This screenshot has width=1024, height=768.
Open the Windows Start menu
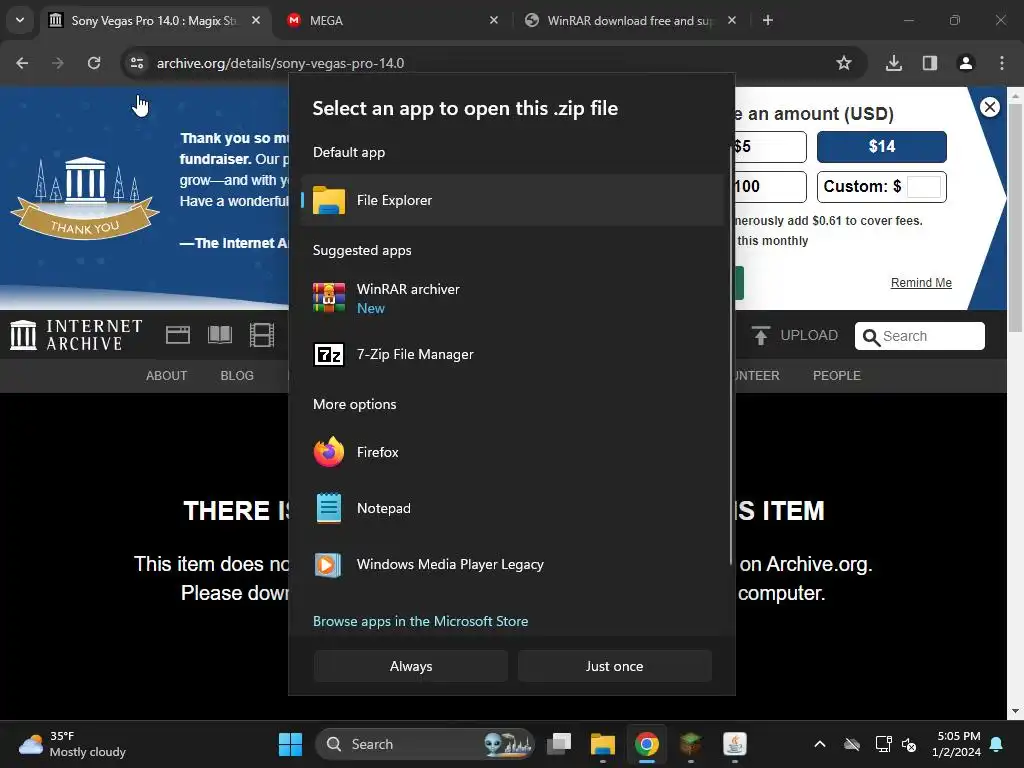point(290,744)
